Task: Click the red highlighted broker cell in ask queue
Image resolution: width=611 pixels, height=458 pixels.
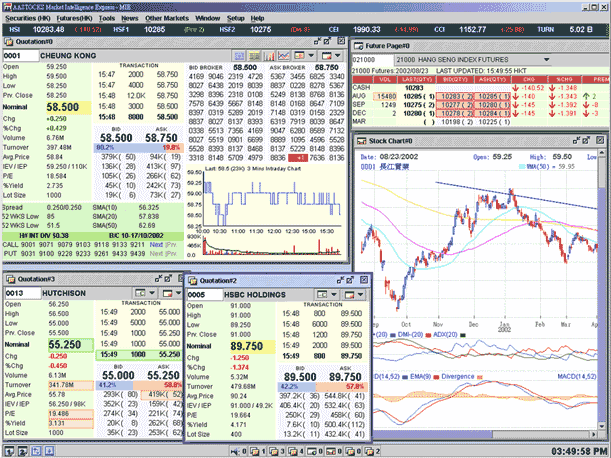Action: [298, 158]
